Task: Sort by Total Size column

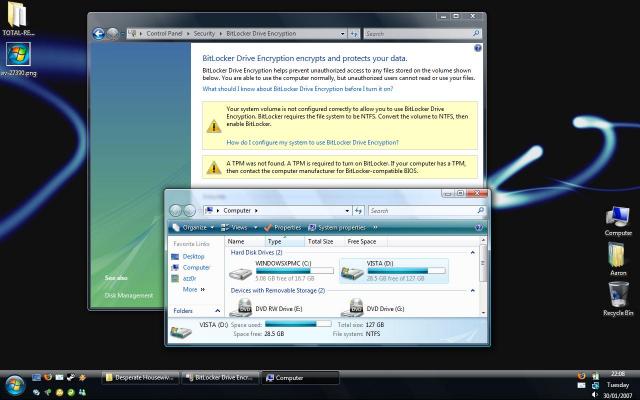Action: [x=324, y=242]
